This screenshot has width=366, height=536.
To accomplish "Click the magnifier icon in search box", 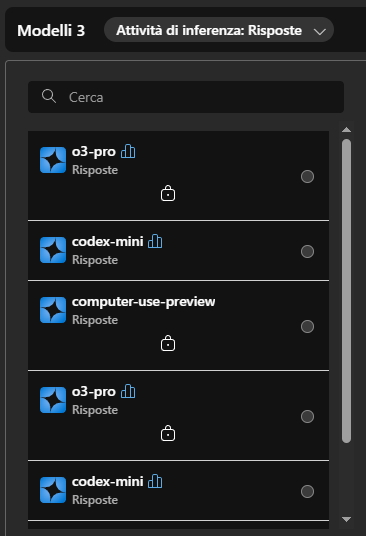I will [49, 96].
